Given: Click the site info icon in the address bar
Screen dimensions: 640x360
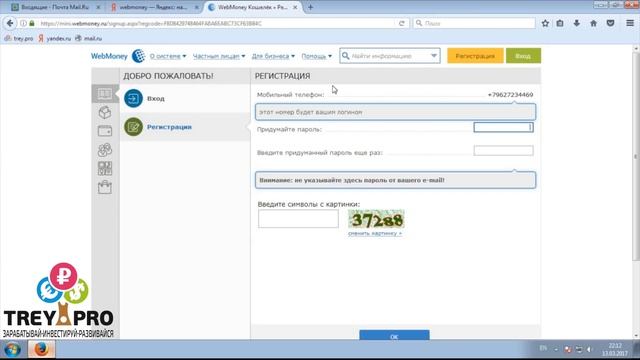Looking at the screenshot, I should 24,23.
